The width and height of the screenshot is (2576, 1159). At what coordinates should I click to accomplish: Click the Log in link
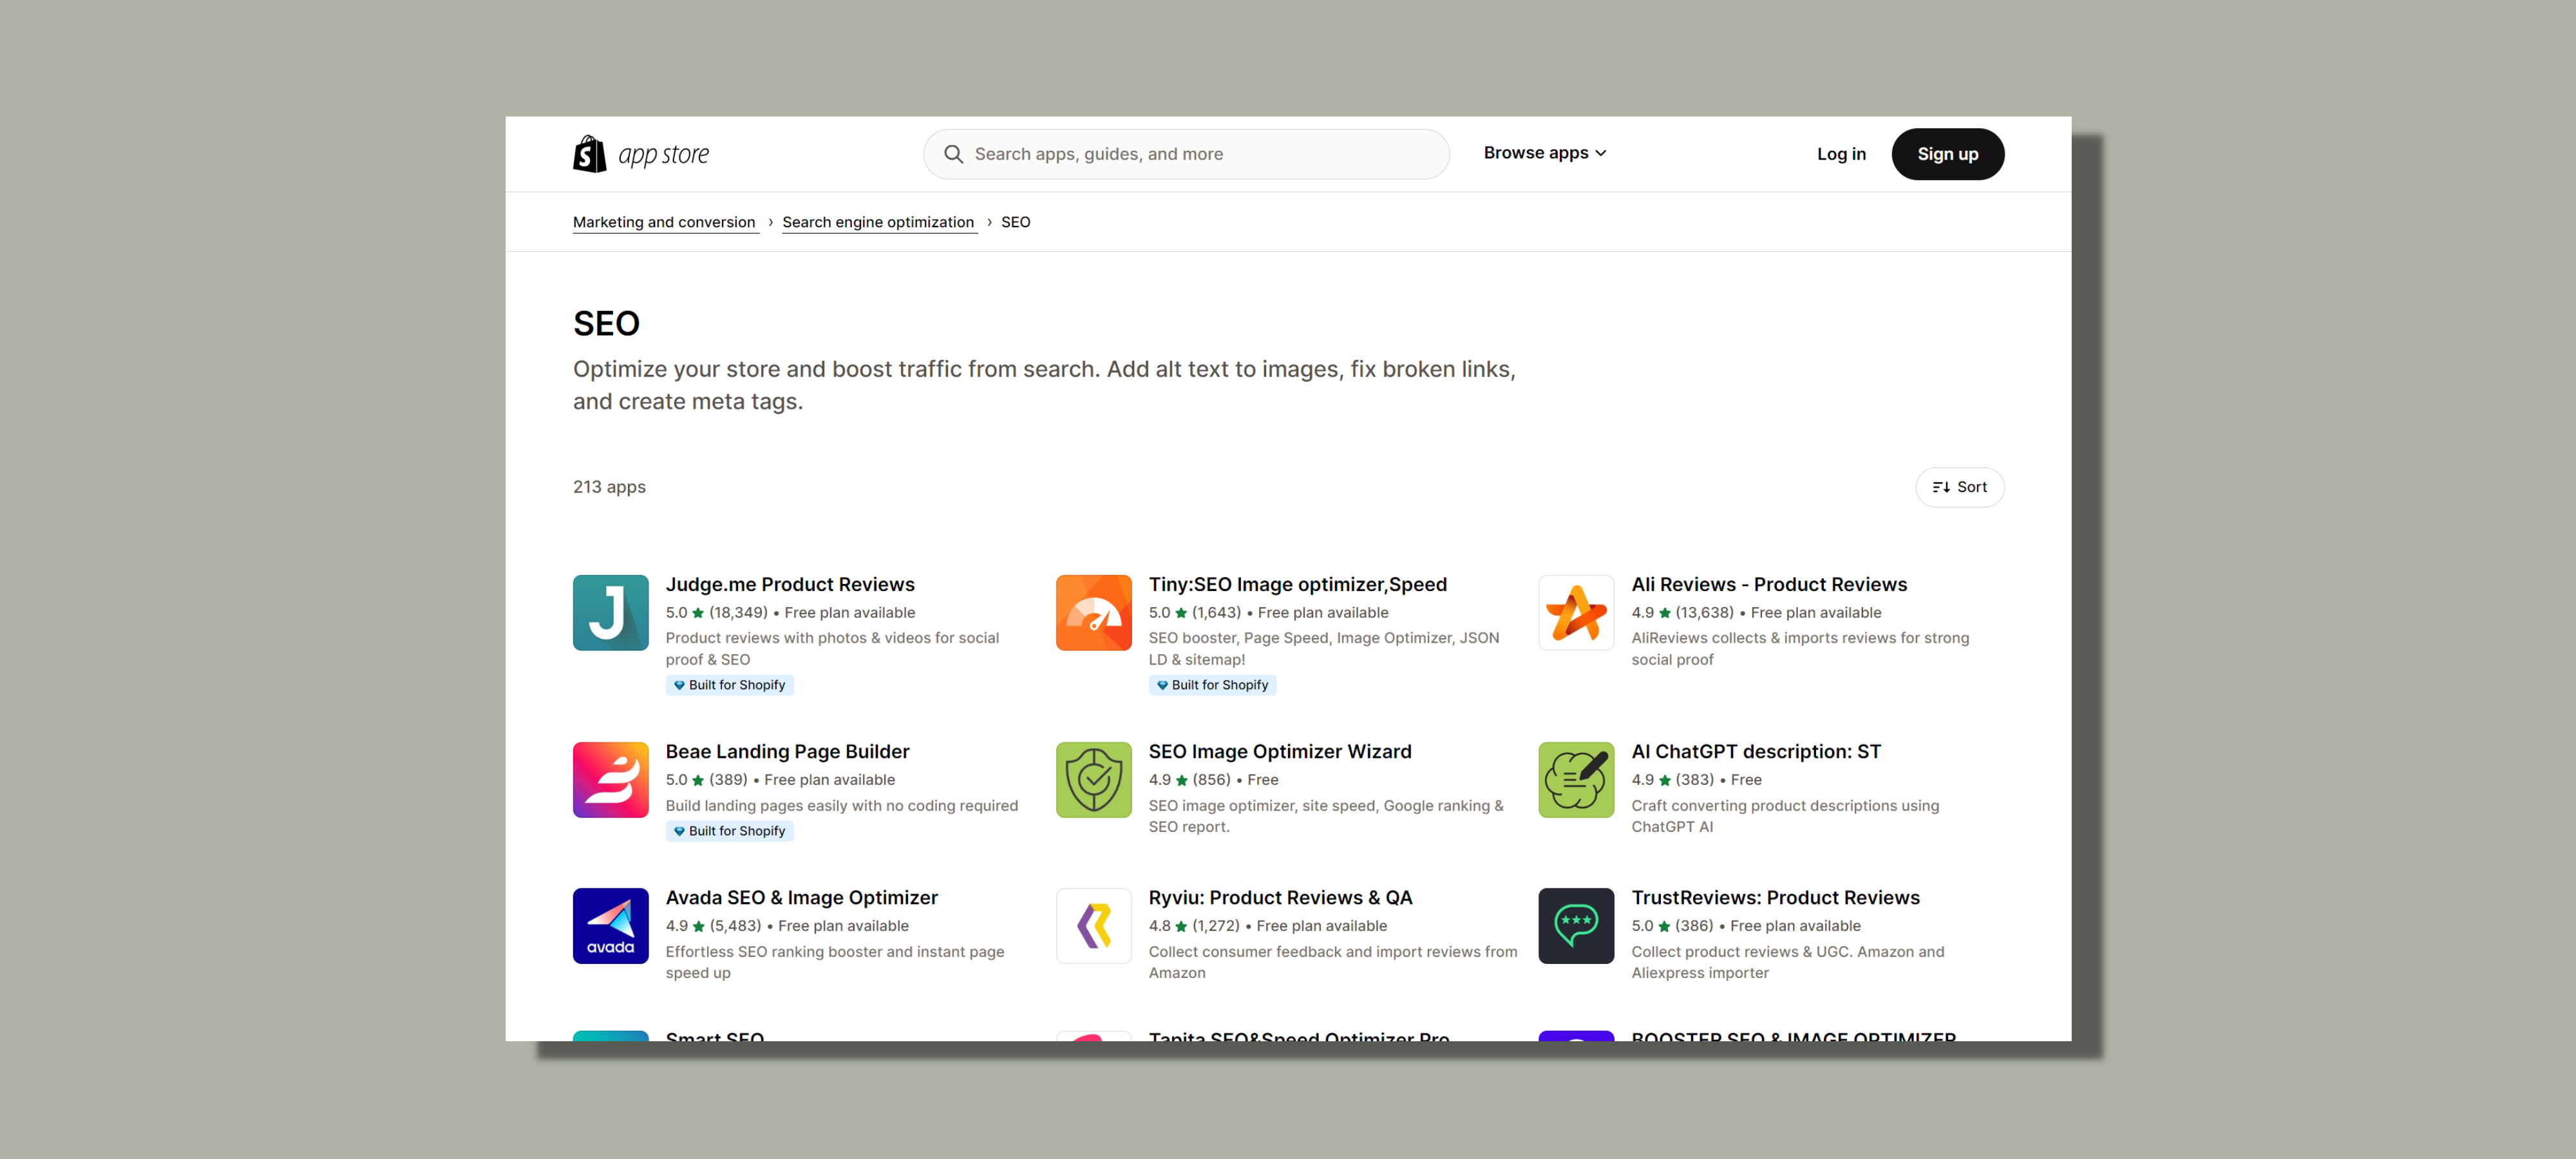(1840, 154)
